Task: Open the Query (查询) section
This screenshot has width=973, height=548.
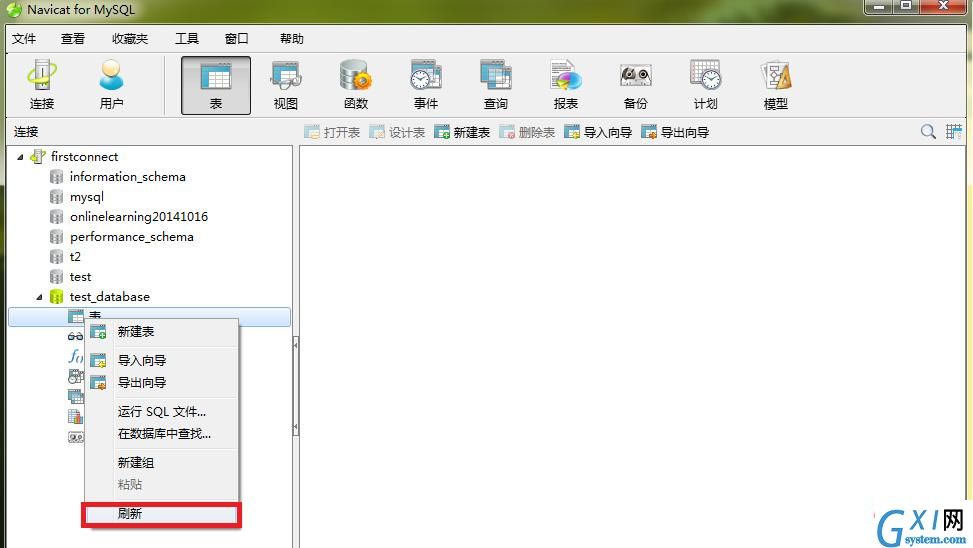Action: 495,86
